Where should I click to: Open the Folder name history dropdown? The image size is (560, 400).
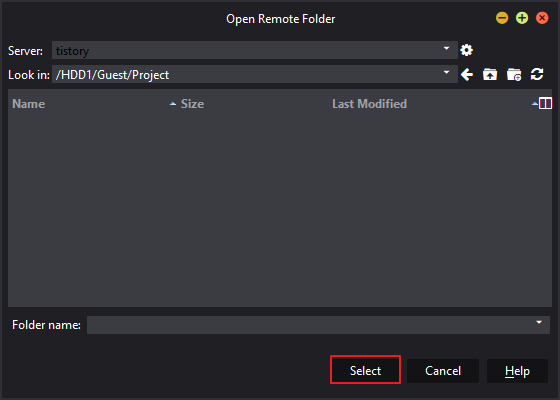(539, 322)
